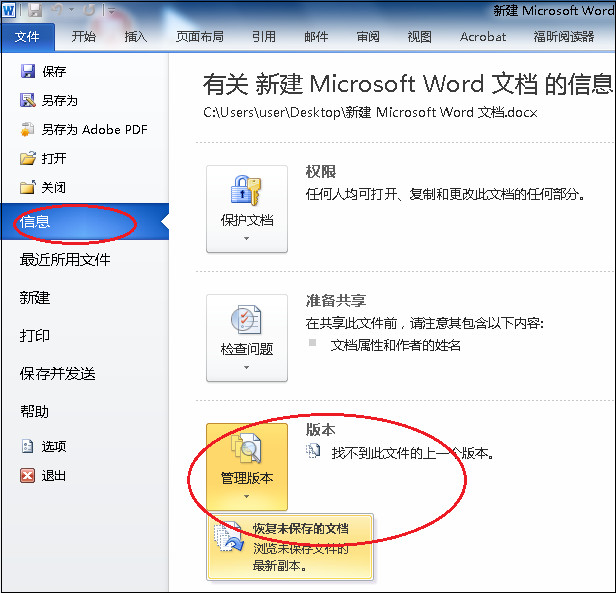Expand the 检查问题 dropdown arrow
This screenshot has height=593, width=616.
click(247, 367)
